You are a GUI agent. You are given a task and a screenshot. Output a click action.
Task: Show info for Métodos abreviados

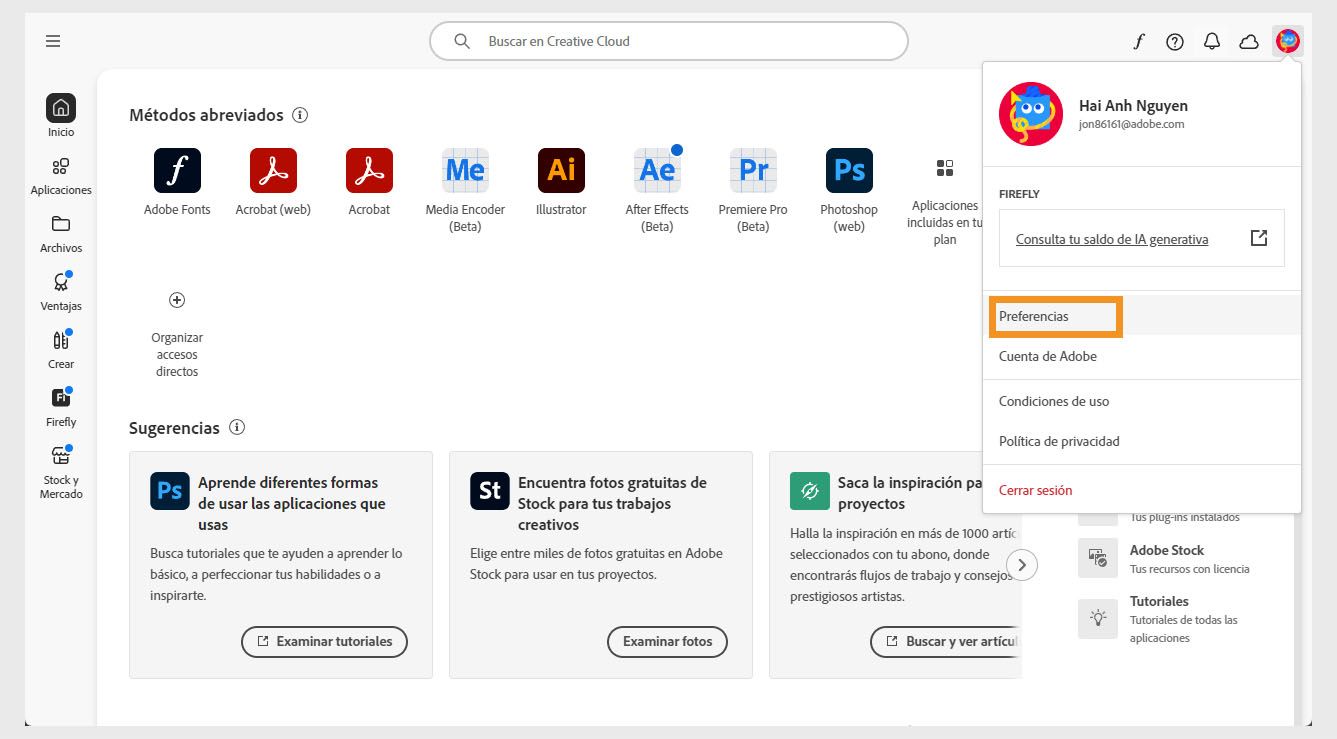pos(300,115)
